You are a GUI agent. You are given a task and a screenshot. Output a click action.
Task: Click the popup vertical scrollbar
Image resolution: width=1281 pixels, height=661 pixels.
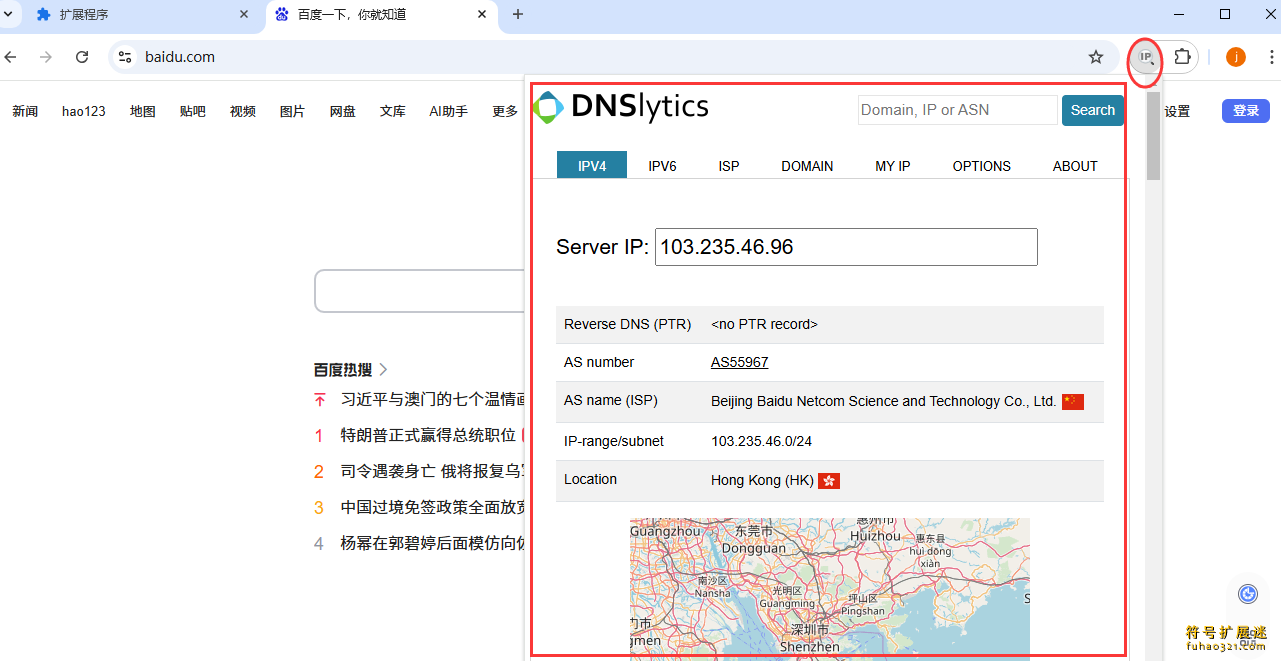(1153, 136)
